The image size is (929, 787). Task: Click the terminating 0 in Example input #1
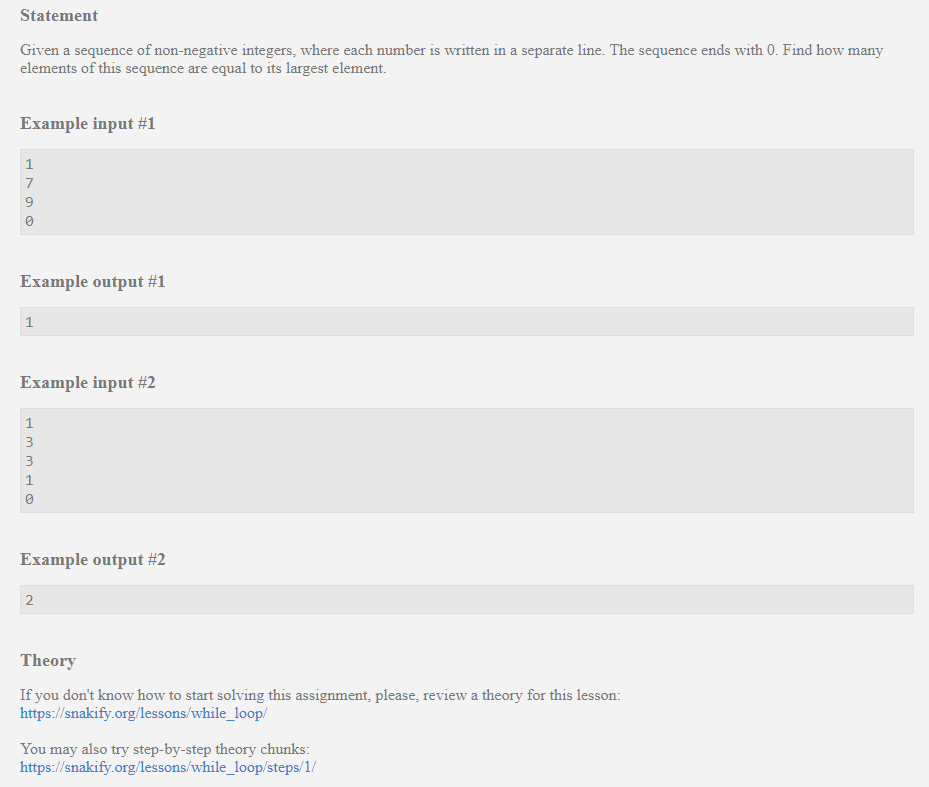tap(30, 221)
